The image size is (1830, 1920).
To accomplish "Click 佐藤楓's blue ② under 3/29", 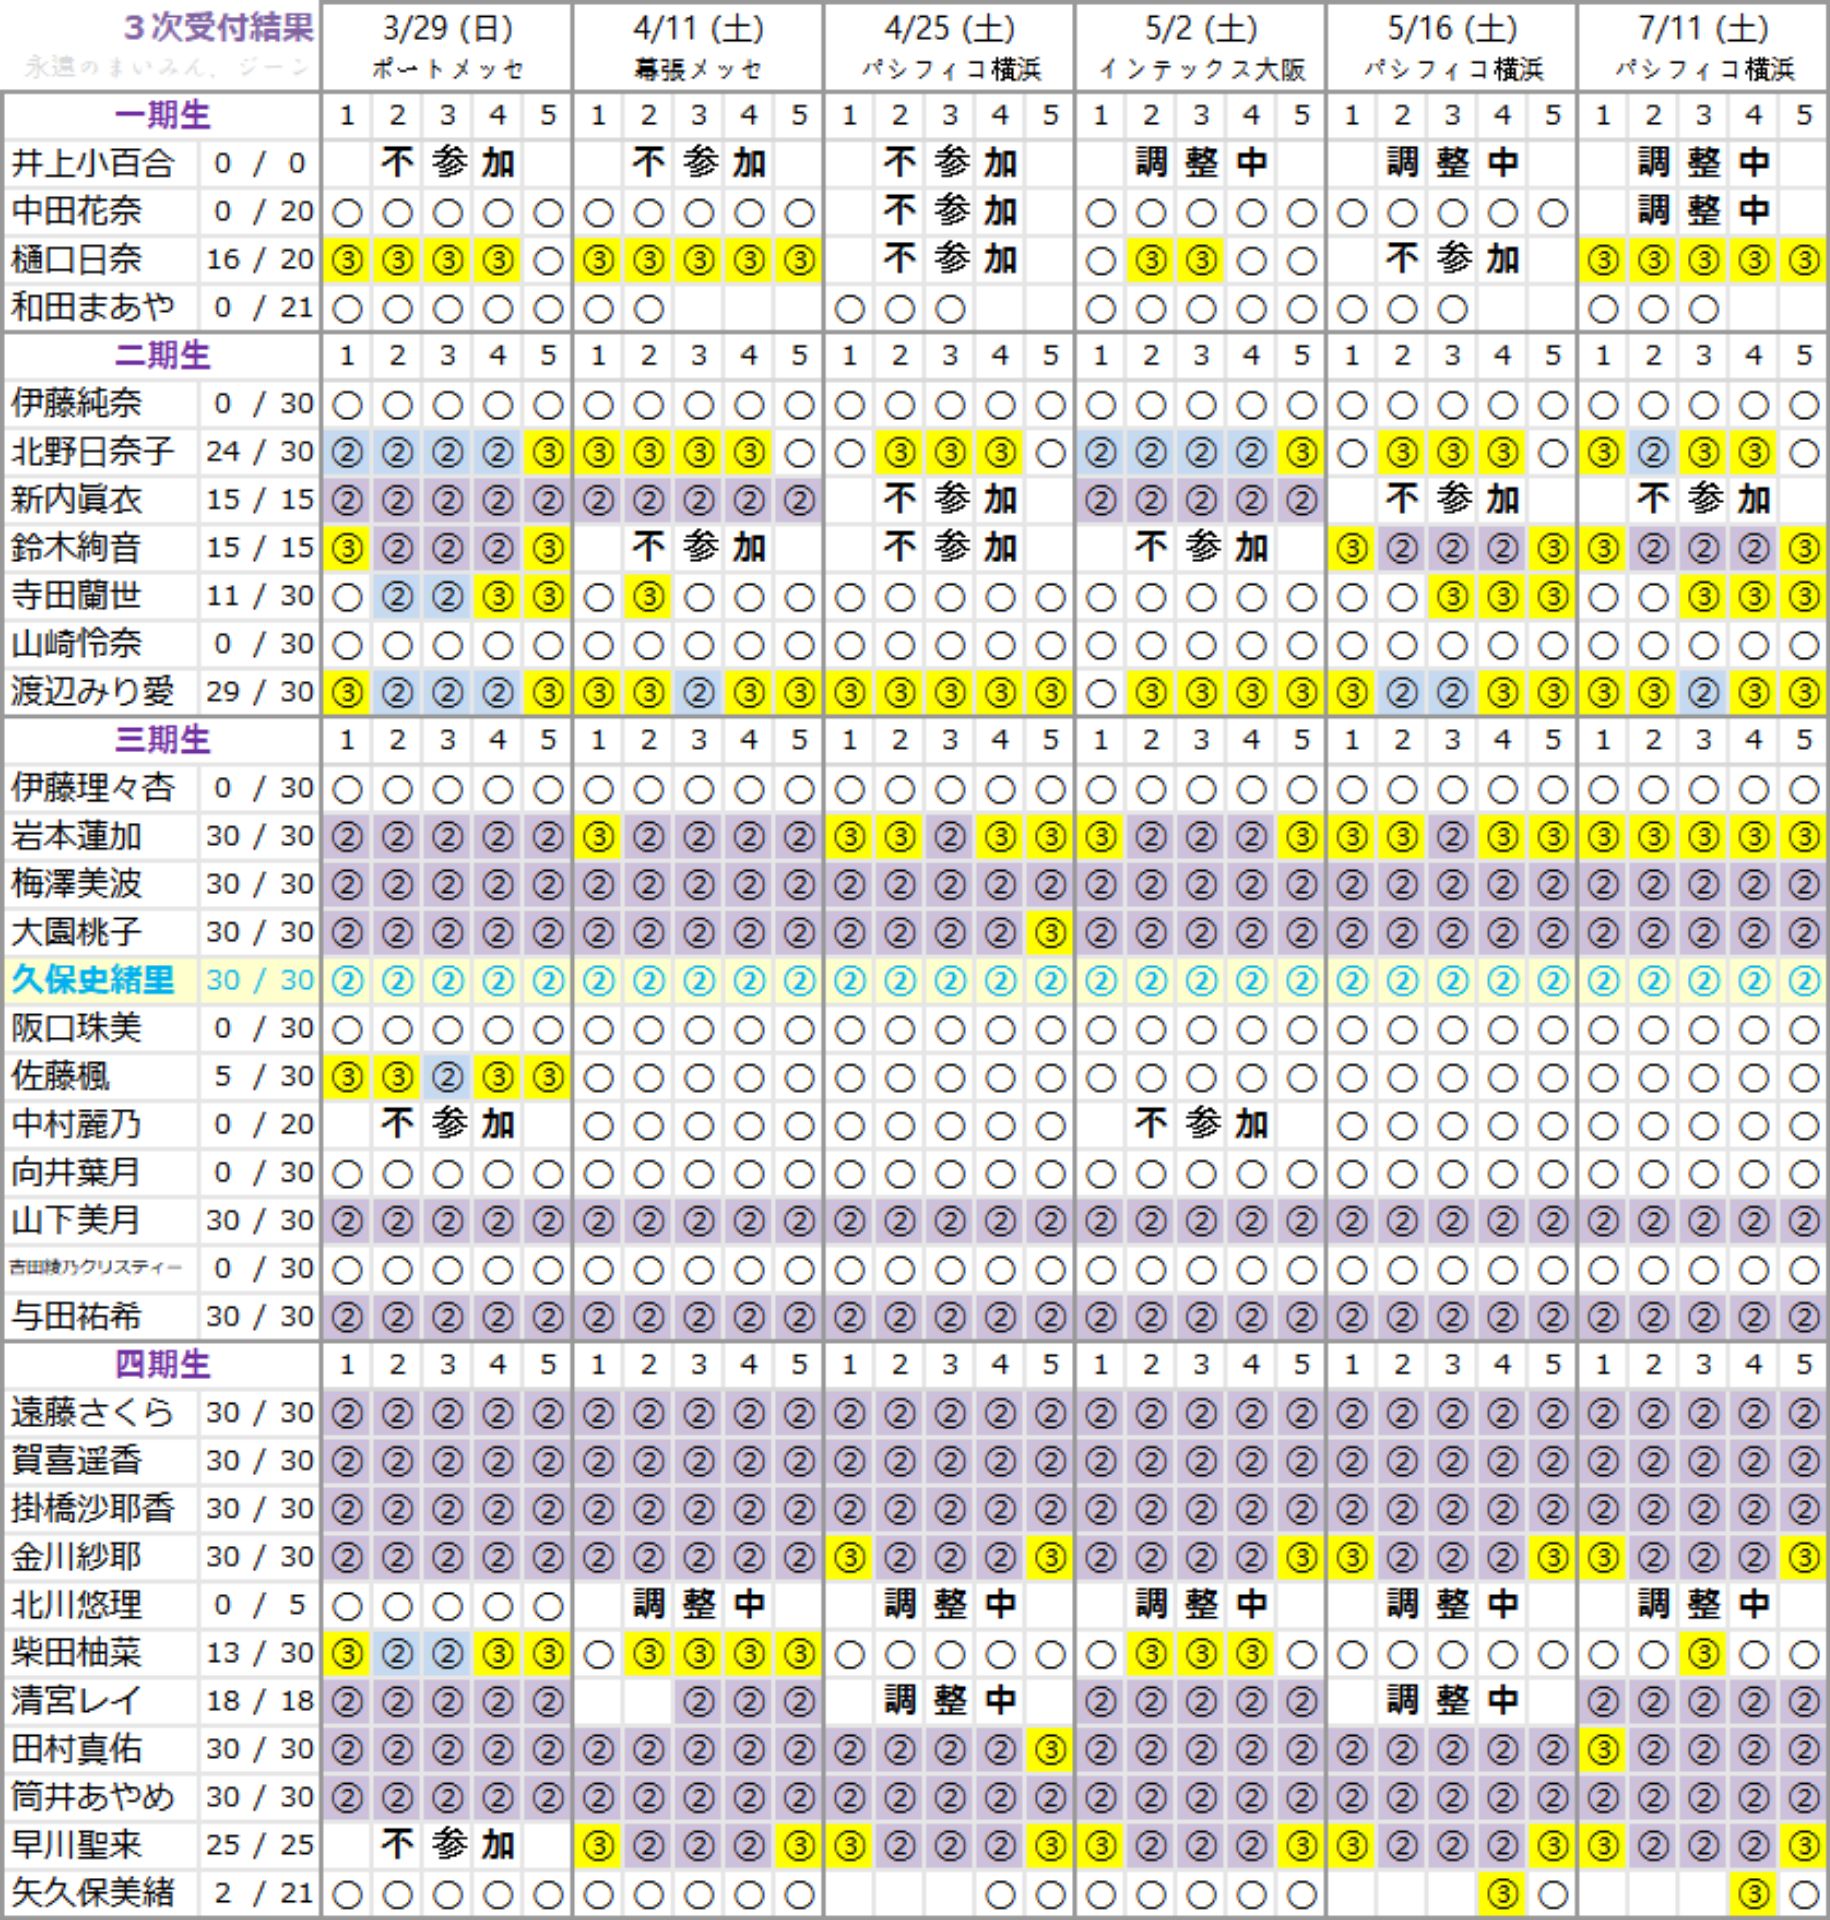I will [447, 1077].
